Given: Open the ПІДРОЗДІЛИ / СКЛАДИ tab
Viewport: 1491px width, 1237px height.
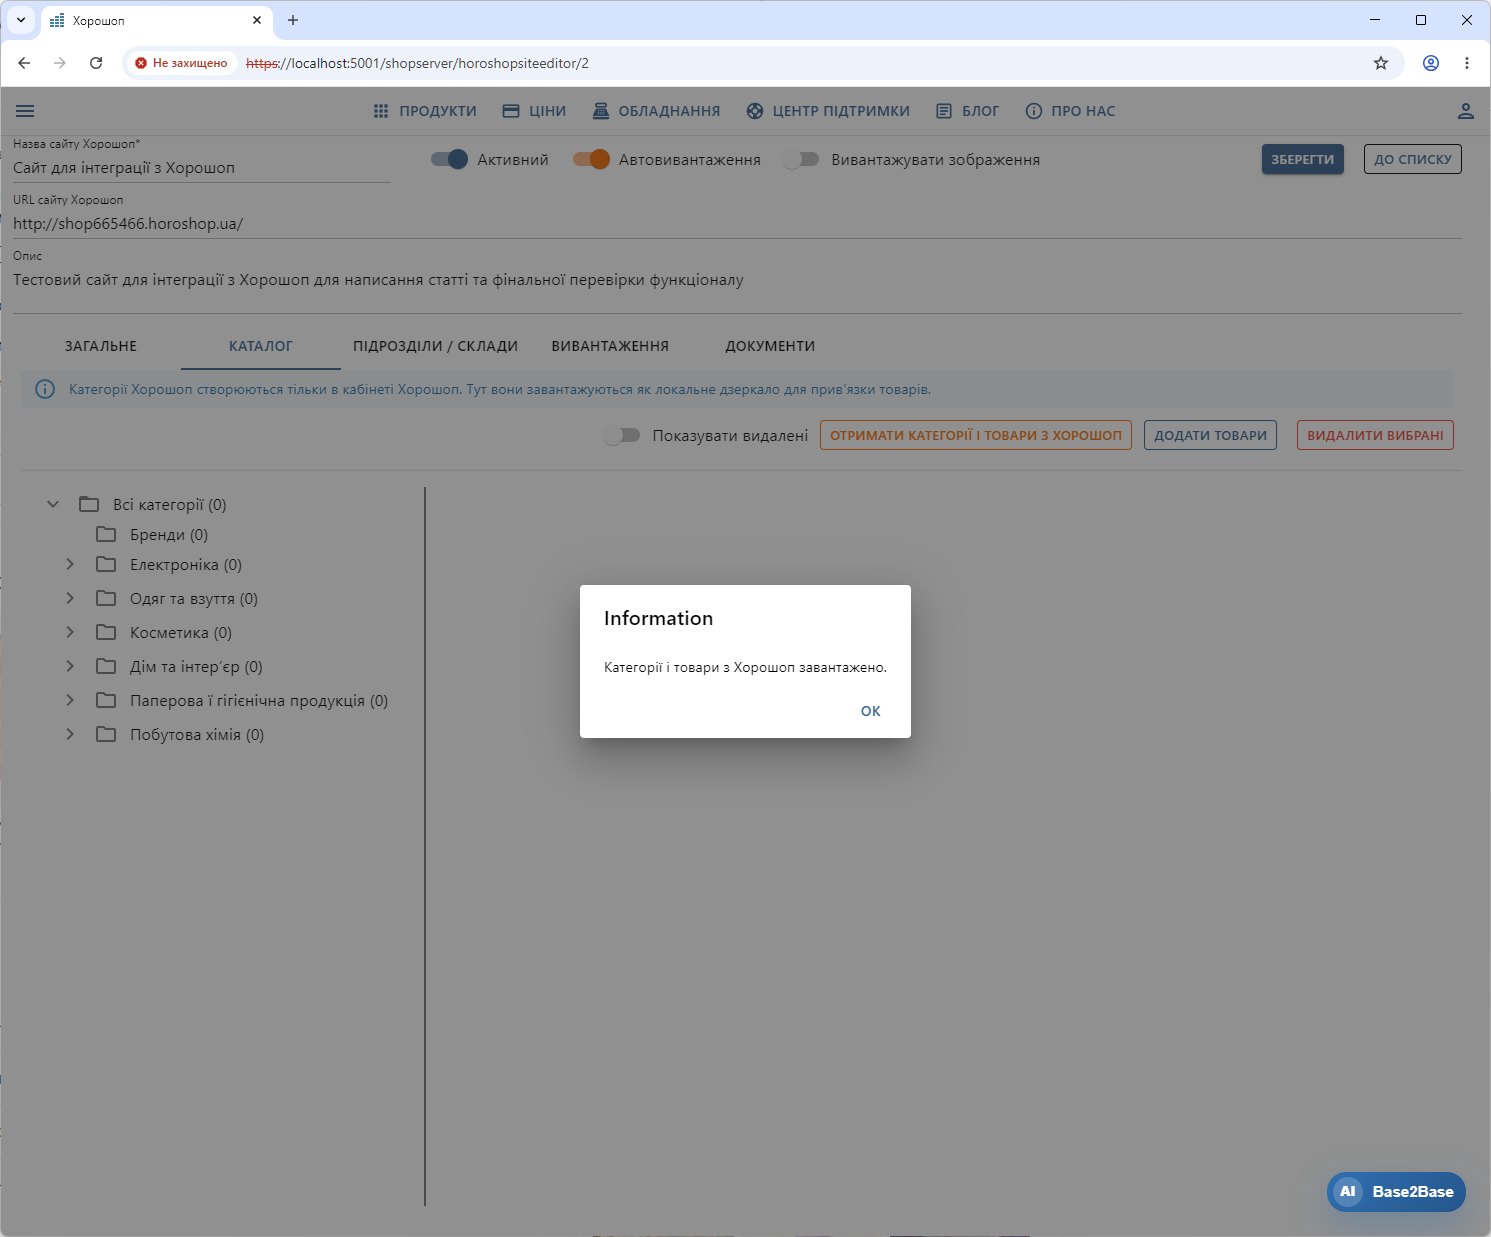Looking at the screenshot, I should click(436, 346).
